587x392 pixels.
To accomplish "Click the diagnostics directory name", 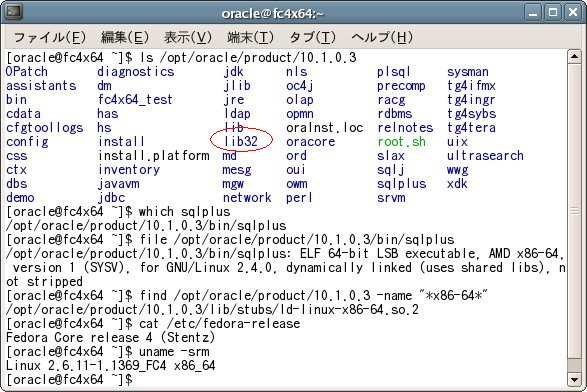I will [x=136, y=72].
